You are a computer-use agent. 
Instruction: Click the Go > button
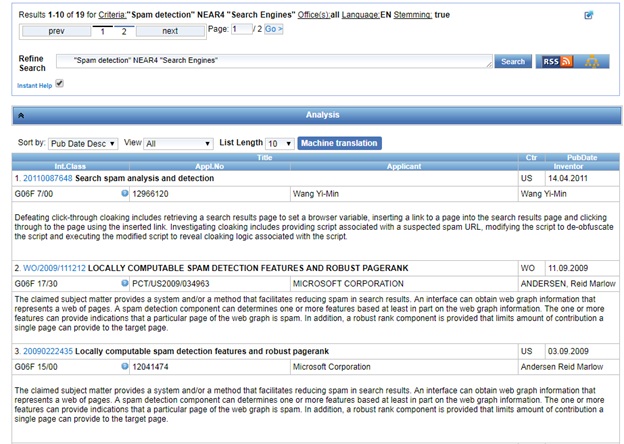[x=273, y=29]
